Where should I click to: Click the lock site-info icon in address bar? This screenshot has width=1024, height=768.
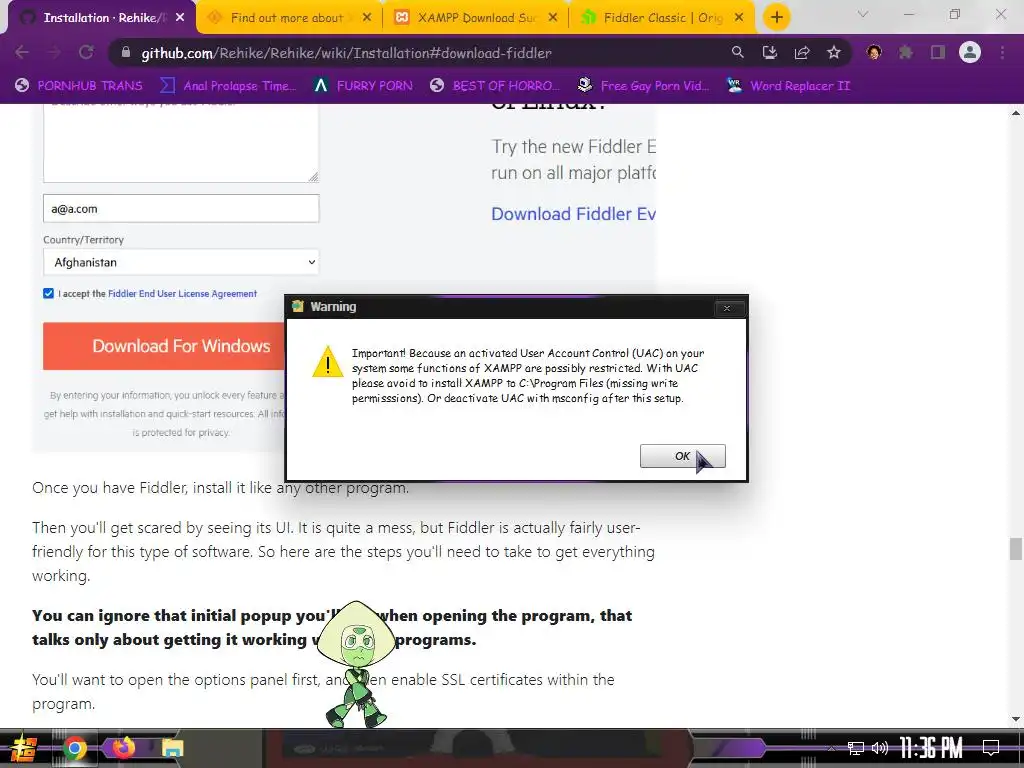(126, 52)
